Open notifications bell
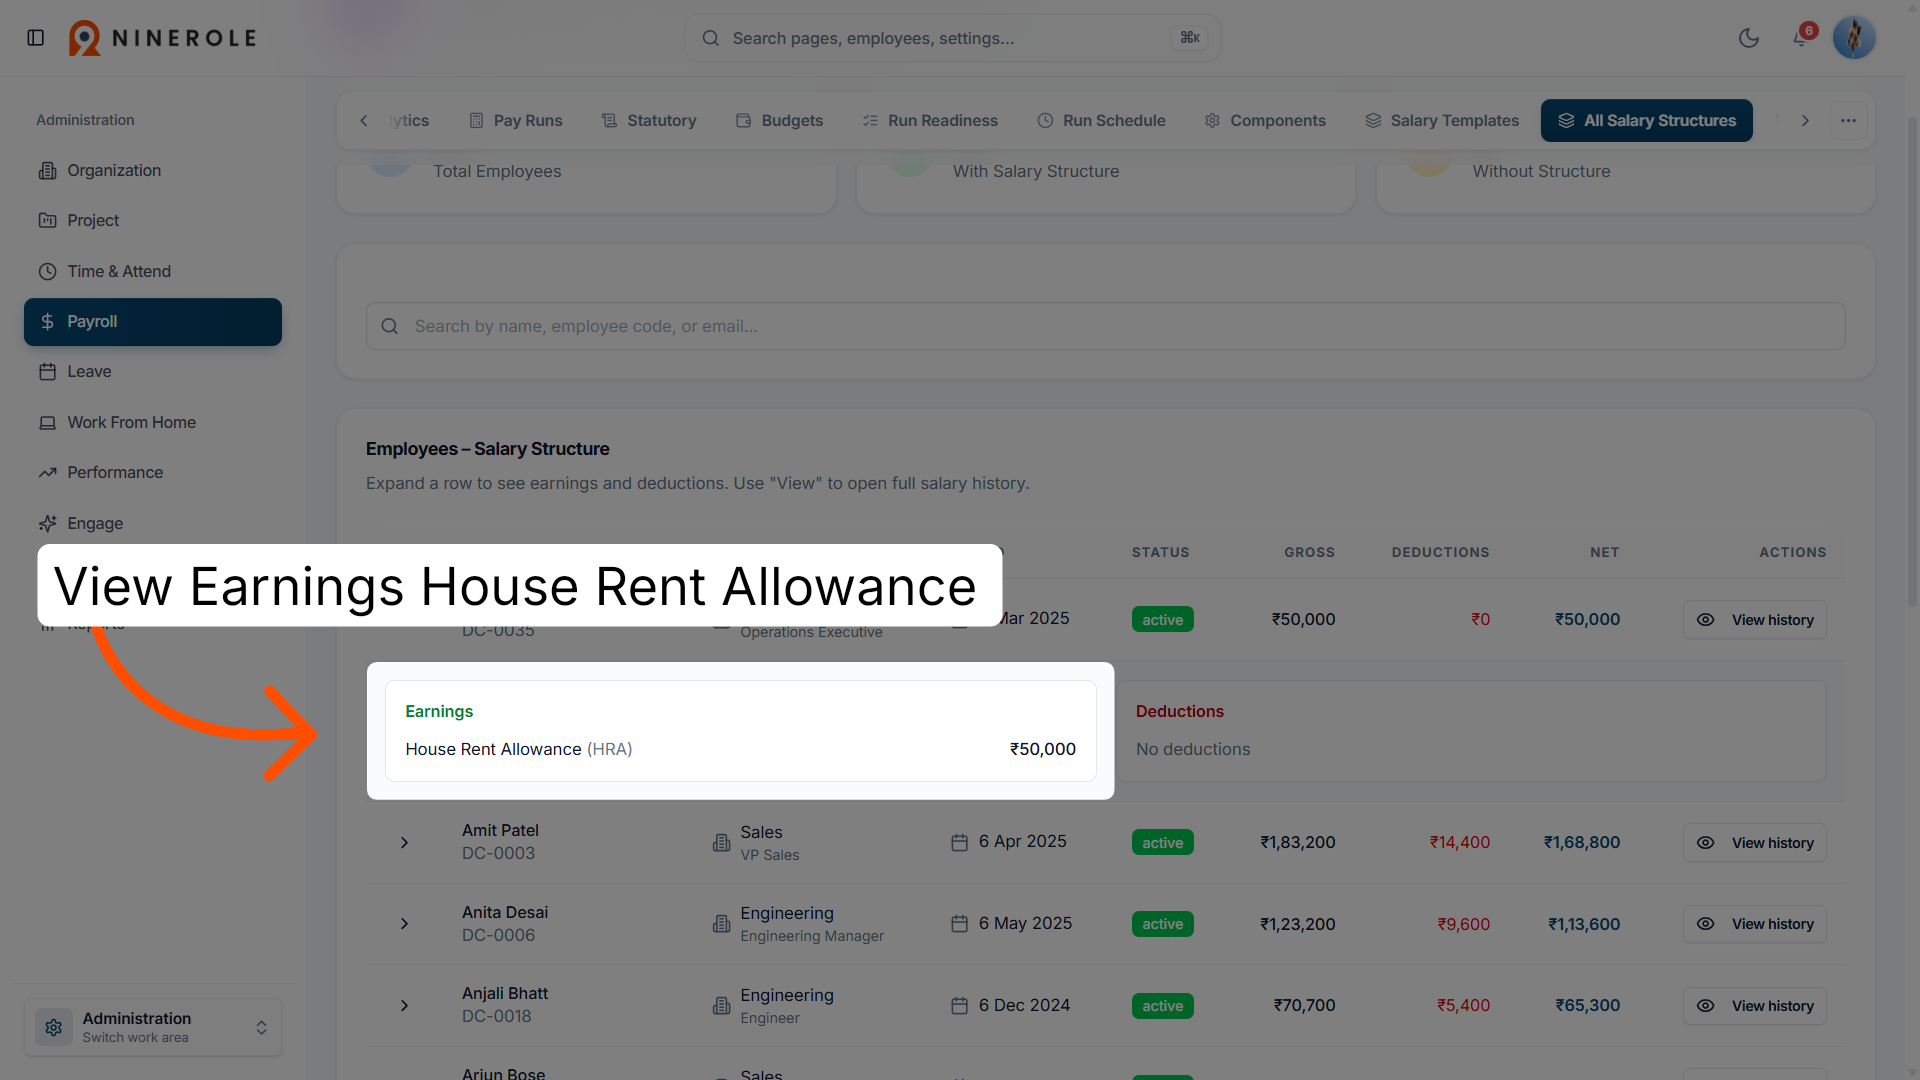The width and height of the screenshot is (1920, 1080). coord(1801,38)
